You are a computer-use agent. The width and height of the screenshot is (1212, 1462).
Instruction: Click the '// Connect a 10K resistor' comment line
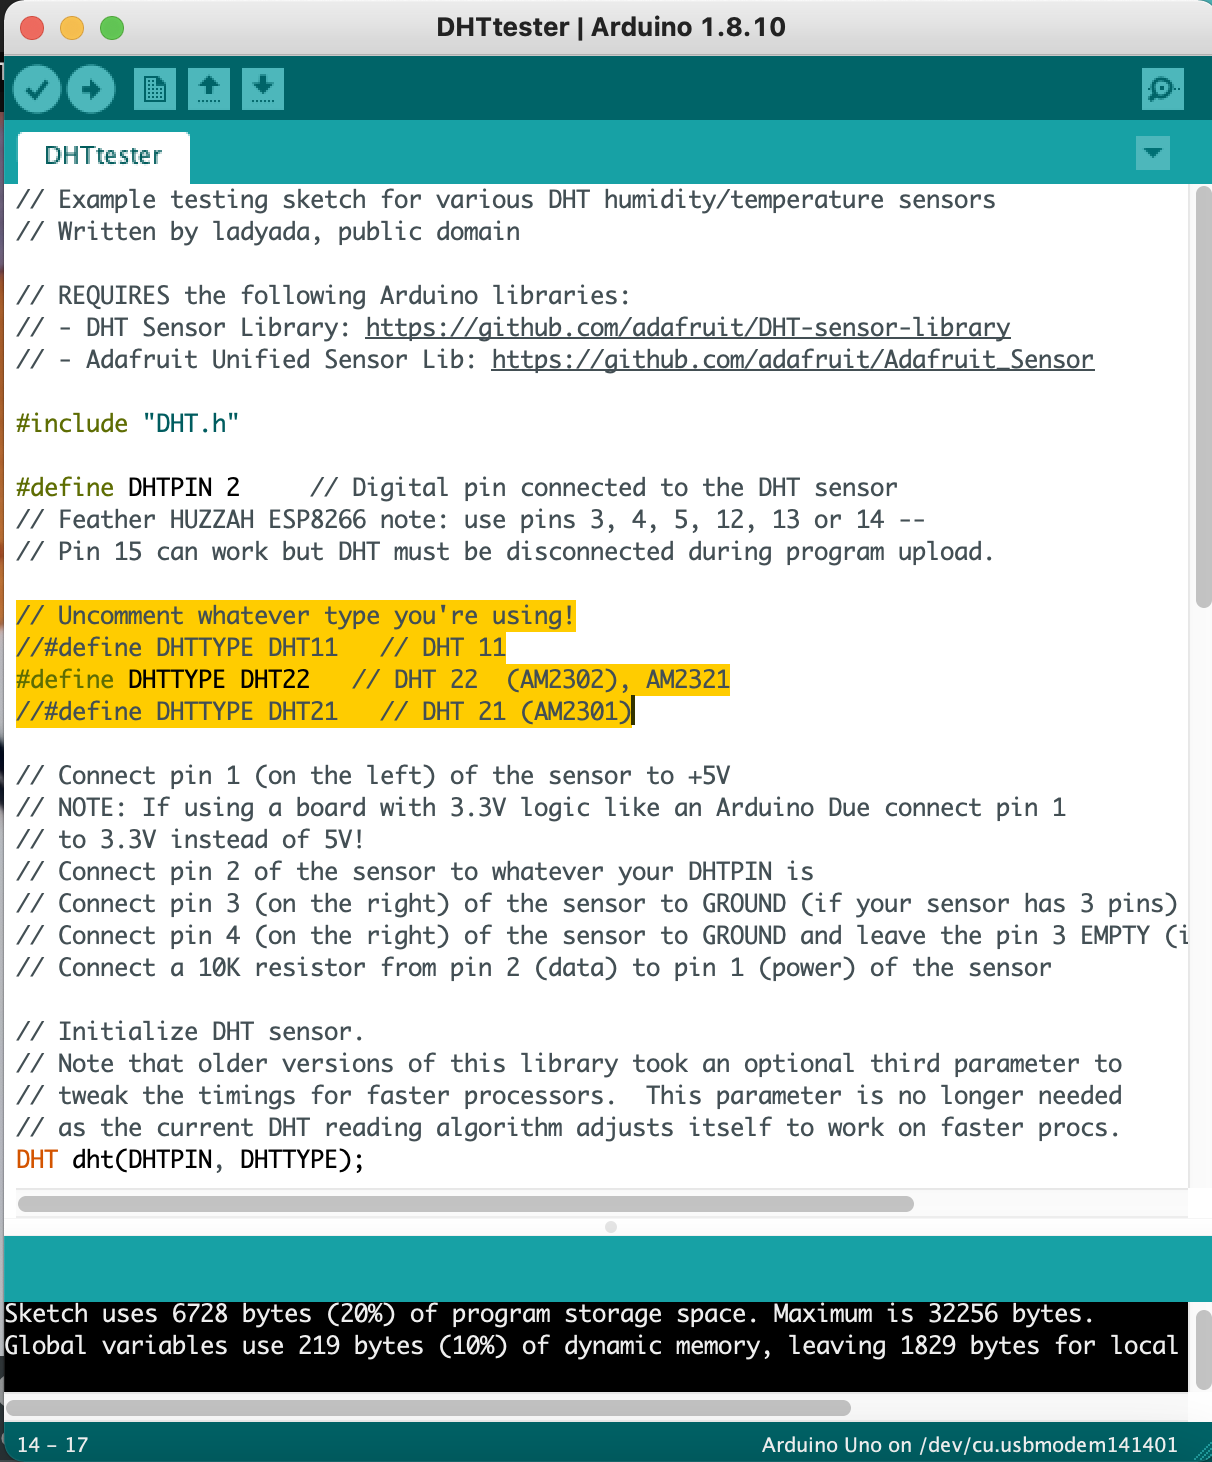coord(534,968)
